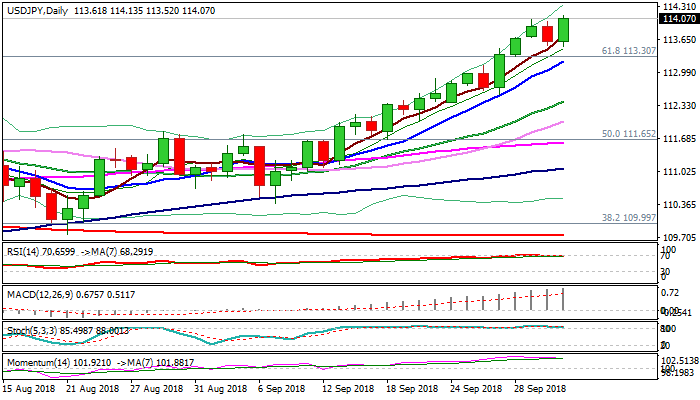Click the 111.025 price axis label
The image size is (700, 400).
pos(679,172)
